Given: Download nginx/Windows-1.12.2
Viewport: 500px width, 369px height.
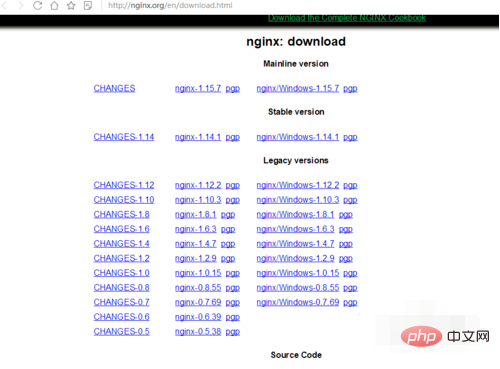Looking at the screenshot, I should [298, 185].
